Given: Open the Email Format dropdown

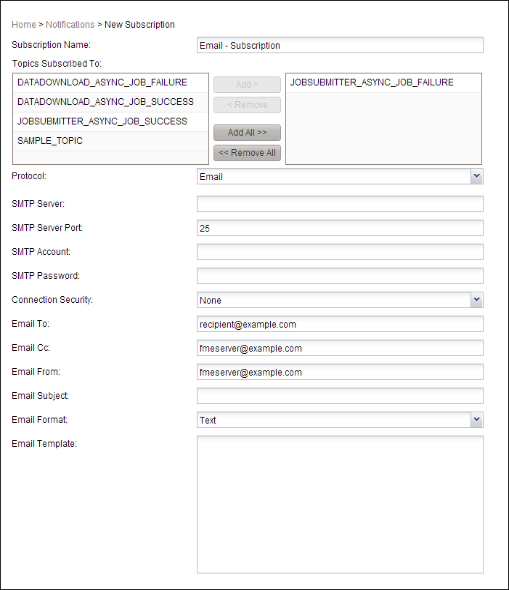Looking at the screenshot, I should pos(340,420).
